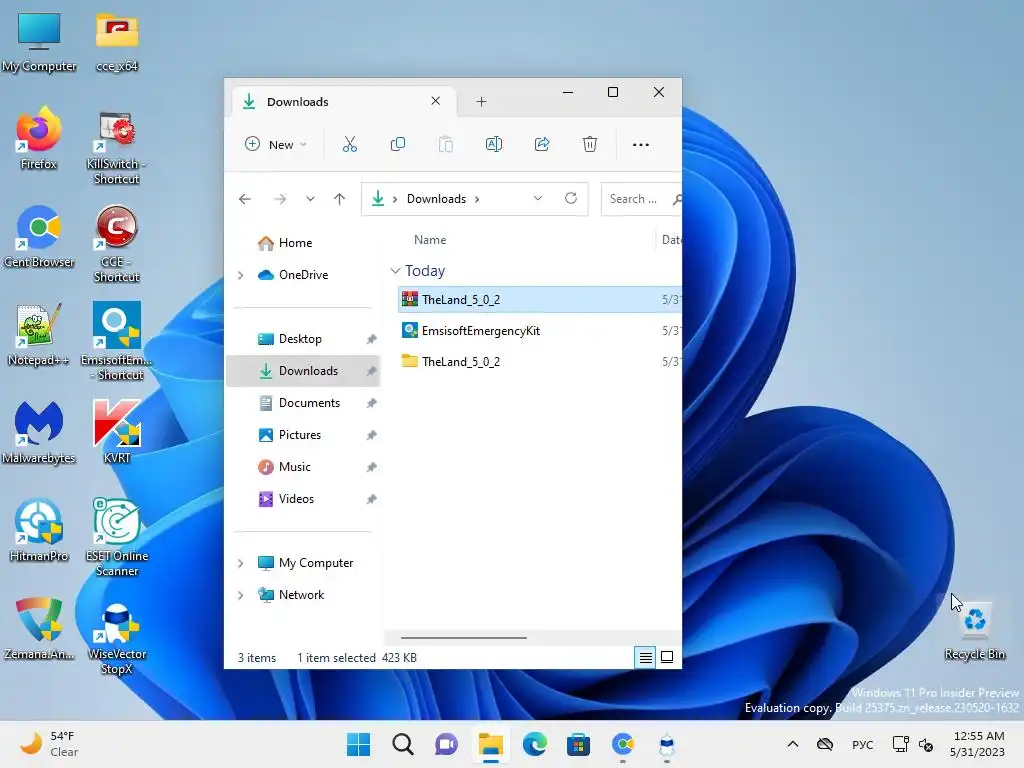Select the ESET Online Scanner desktop icon
The image size is (1024, 768).
[x=117, y=537]
